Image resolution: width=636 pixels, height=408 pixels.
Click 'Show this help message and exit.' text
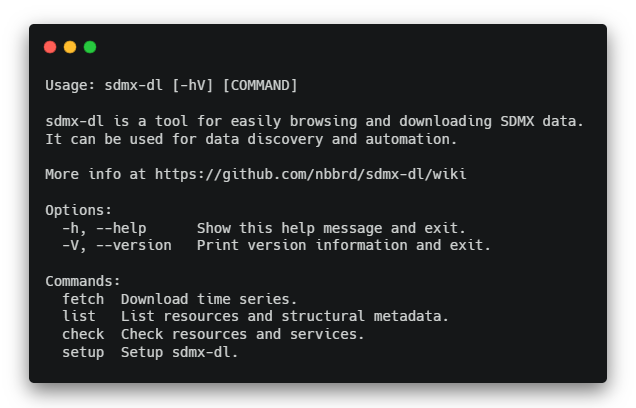(331, 228)
